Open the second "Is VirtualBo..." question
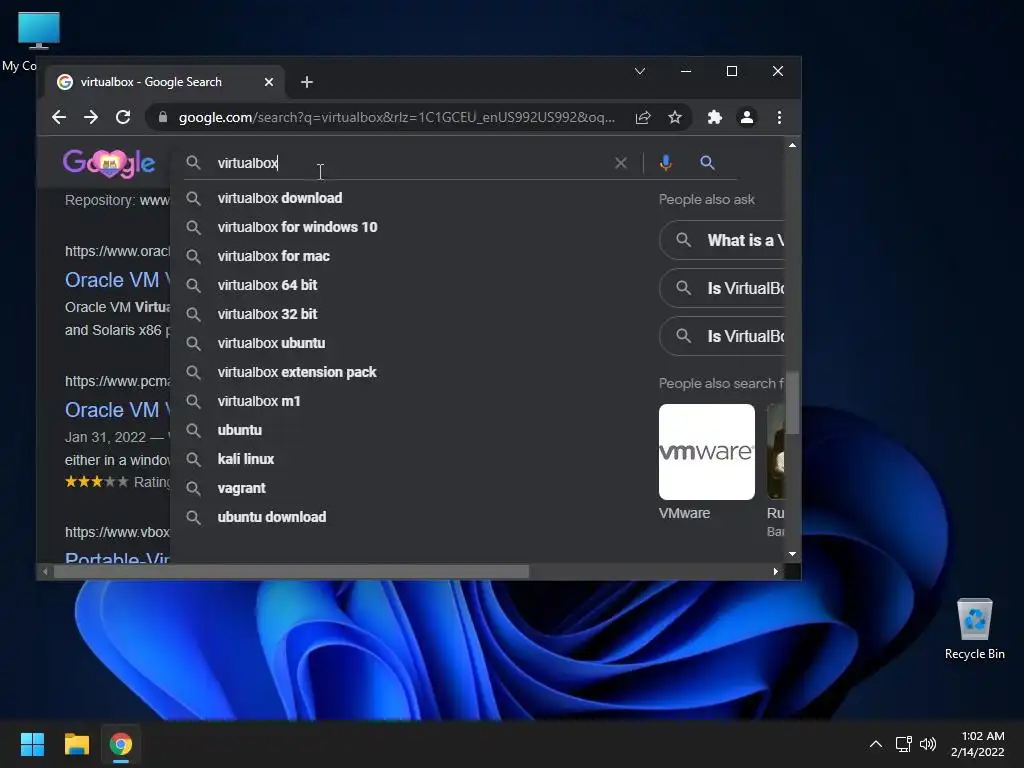1024x768 pixels. point(722,337)
